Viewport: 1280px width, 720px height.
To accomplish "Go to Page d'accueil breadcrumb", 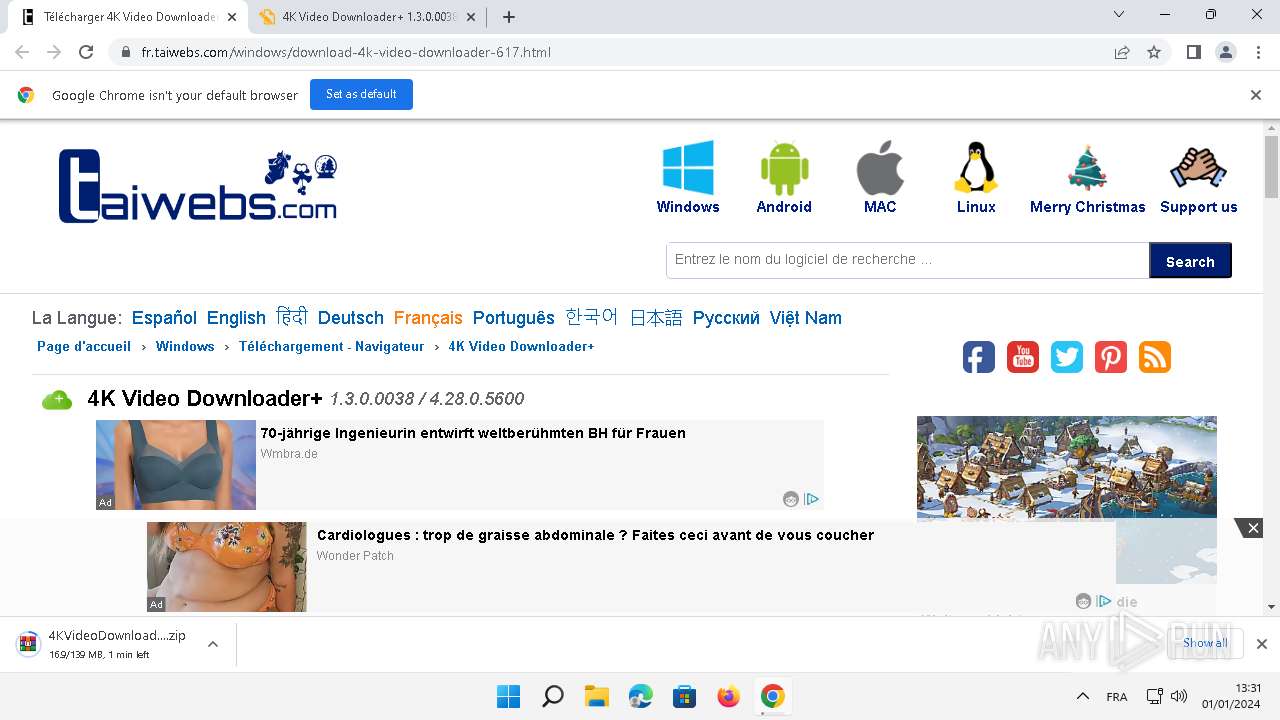I will point(84,346).
